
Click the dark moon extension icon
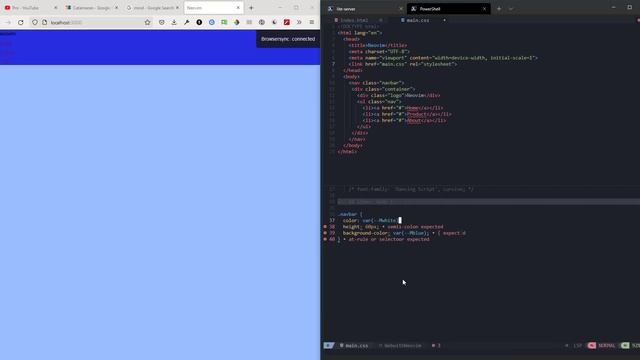[274, 22]
